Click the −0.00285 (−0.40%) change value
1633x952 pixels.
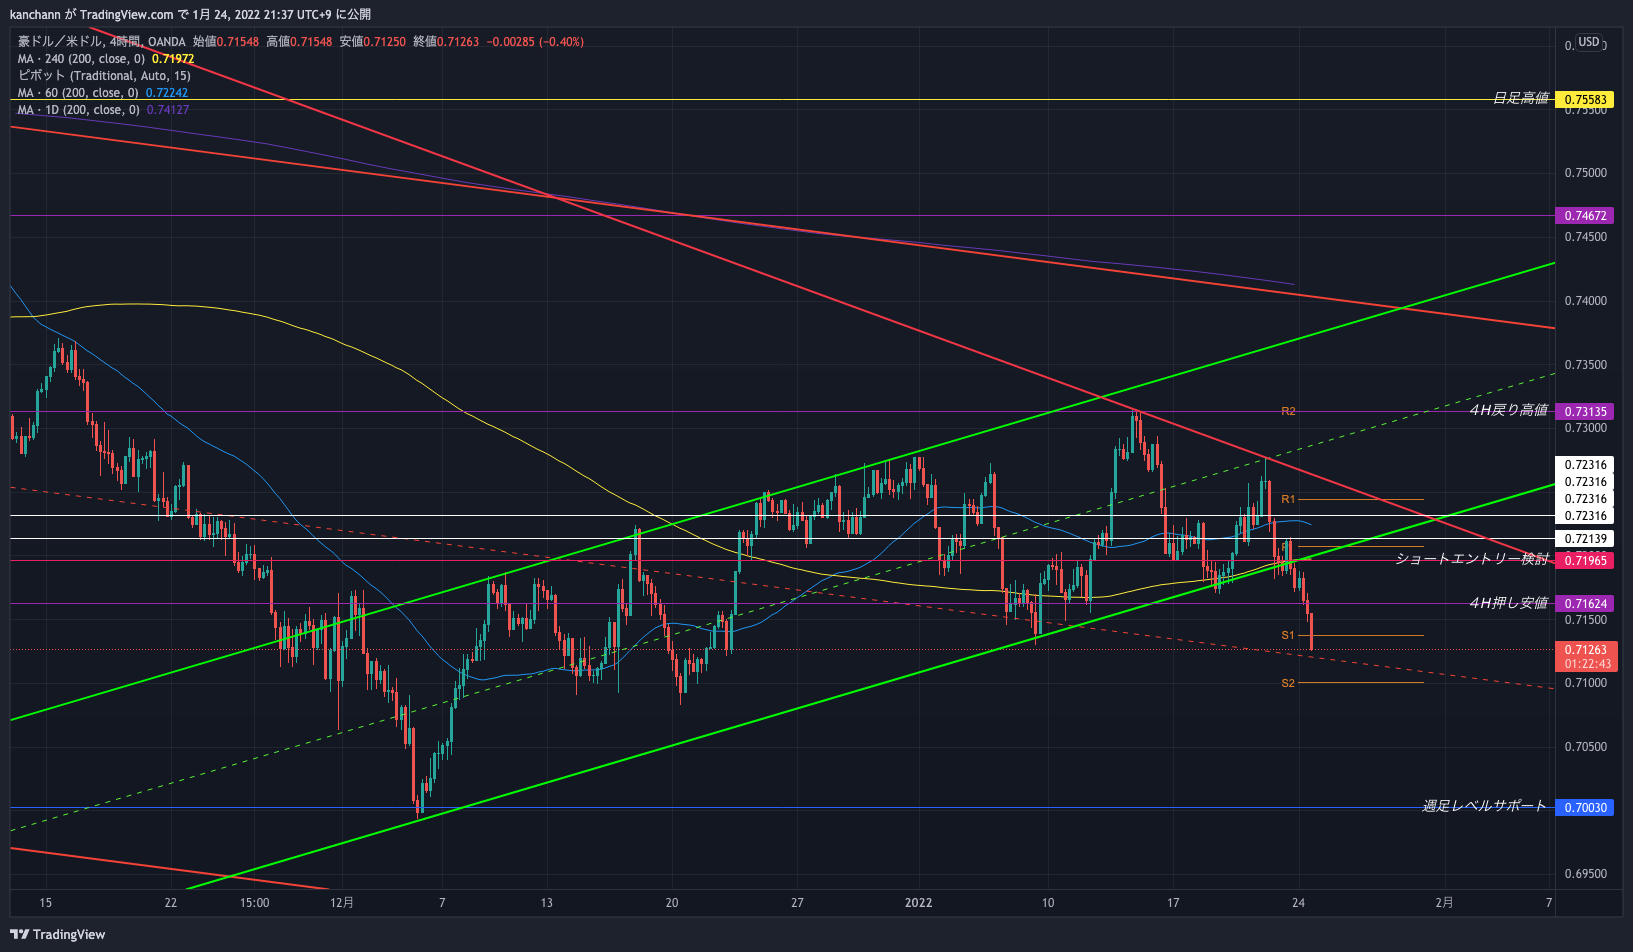pyautogui.click(x=535, y=42)
